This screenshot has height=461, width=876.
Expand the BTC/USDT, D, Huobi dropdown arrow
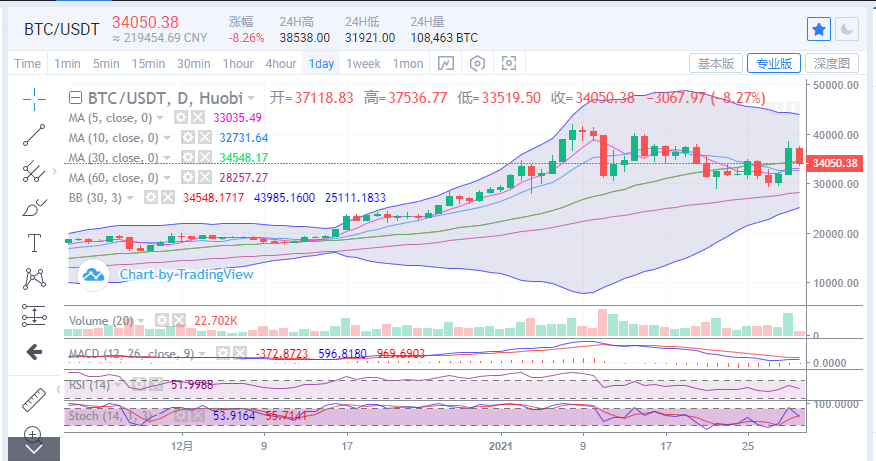pos(251,98)
